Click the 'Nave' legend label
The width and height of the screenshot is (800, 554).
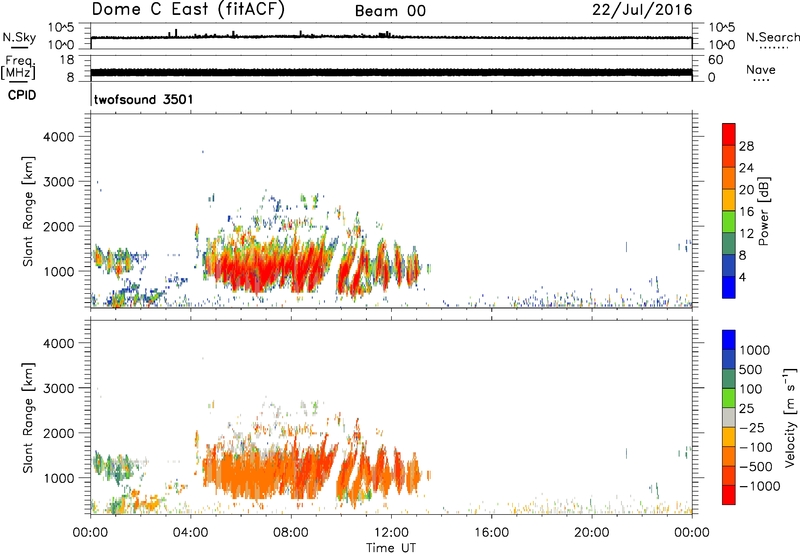[x=761, y=69]
